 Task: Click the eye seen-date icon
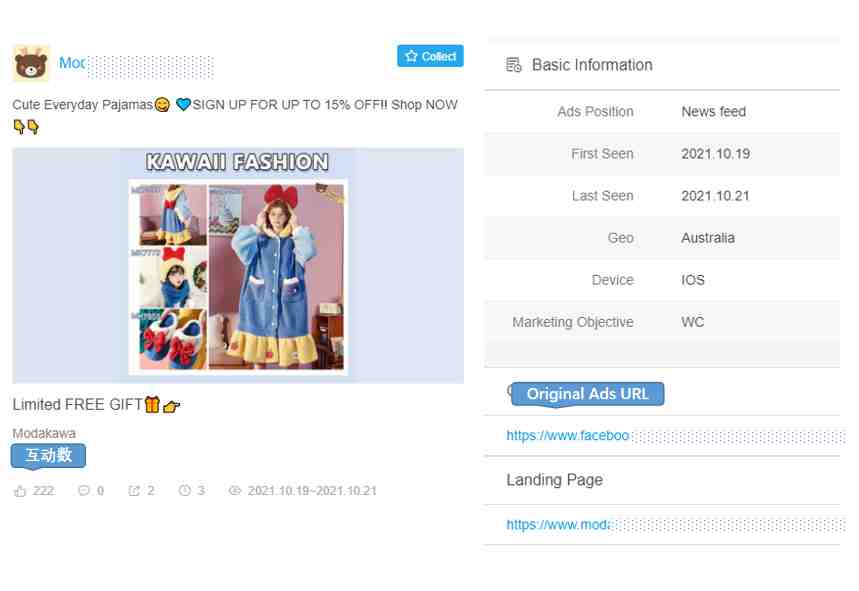(235, 490)
